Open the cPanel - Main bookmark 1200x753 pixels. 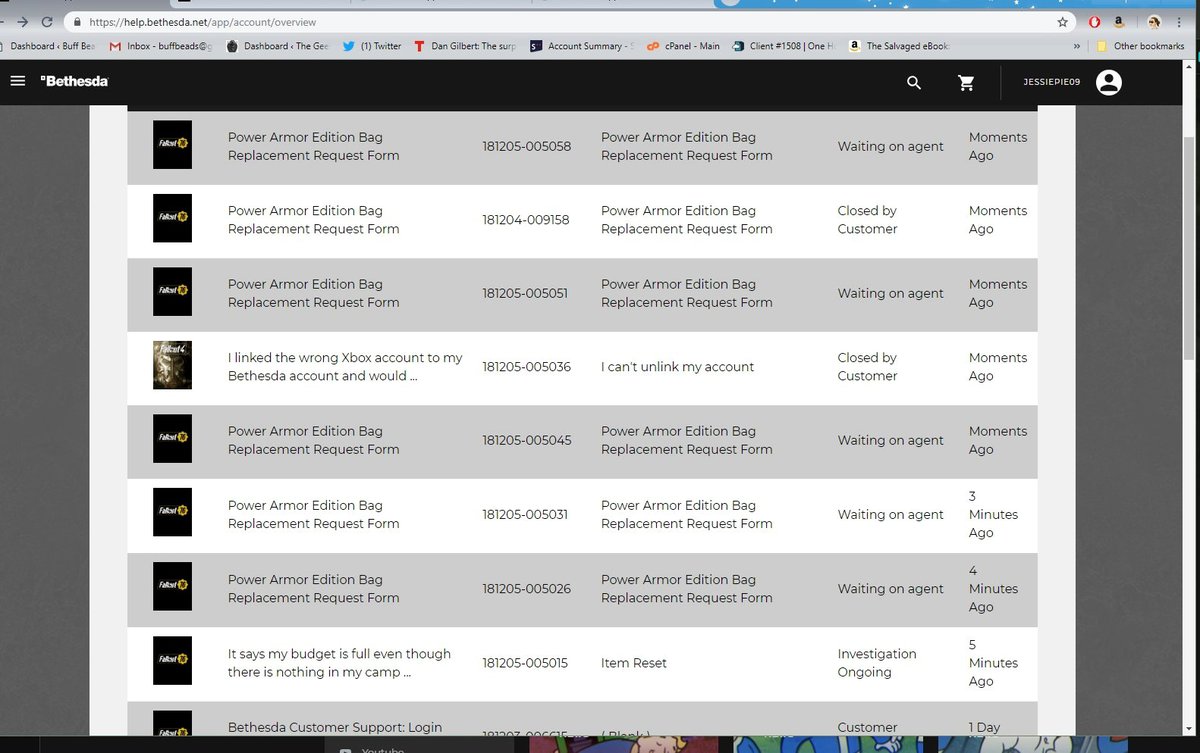683,46
